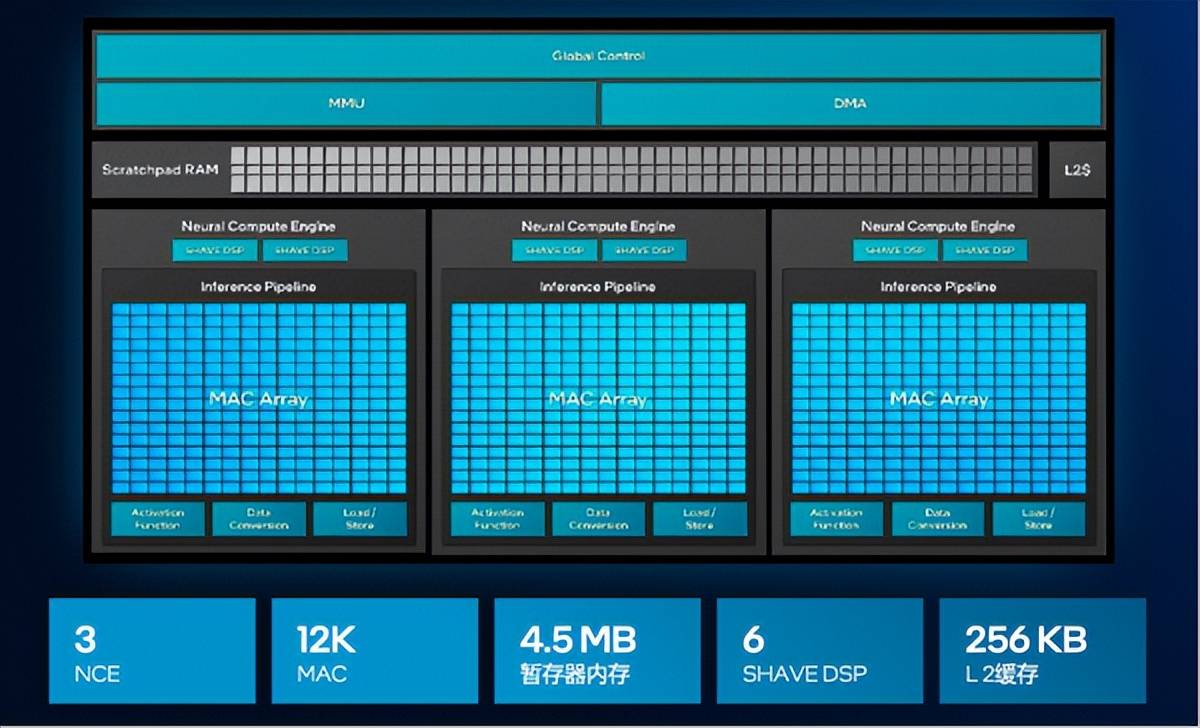Click second SHAVE DSP in middle engine
This screenshot has width=1200, height=728.
click(x=644, y=250)
